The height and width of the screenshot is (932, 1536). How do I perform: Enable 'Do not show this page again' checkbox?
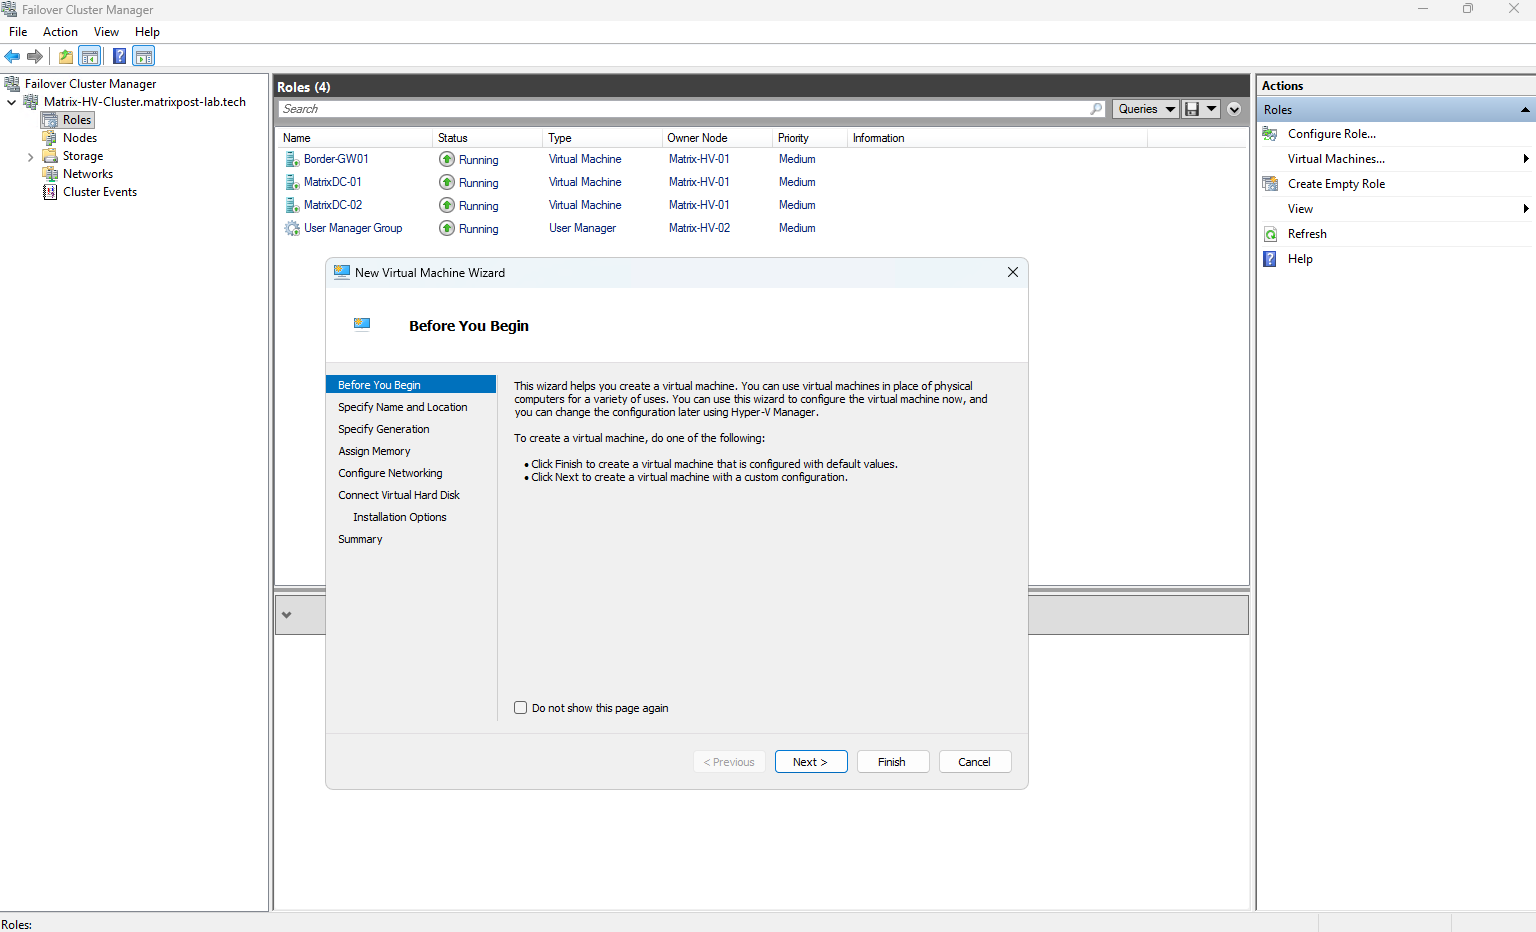click(x=520, y=708)
